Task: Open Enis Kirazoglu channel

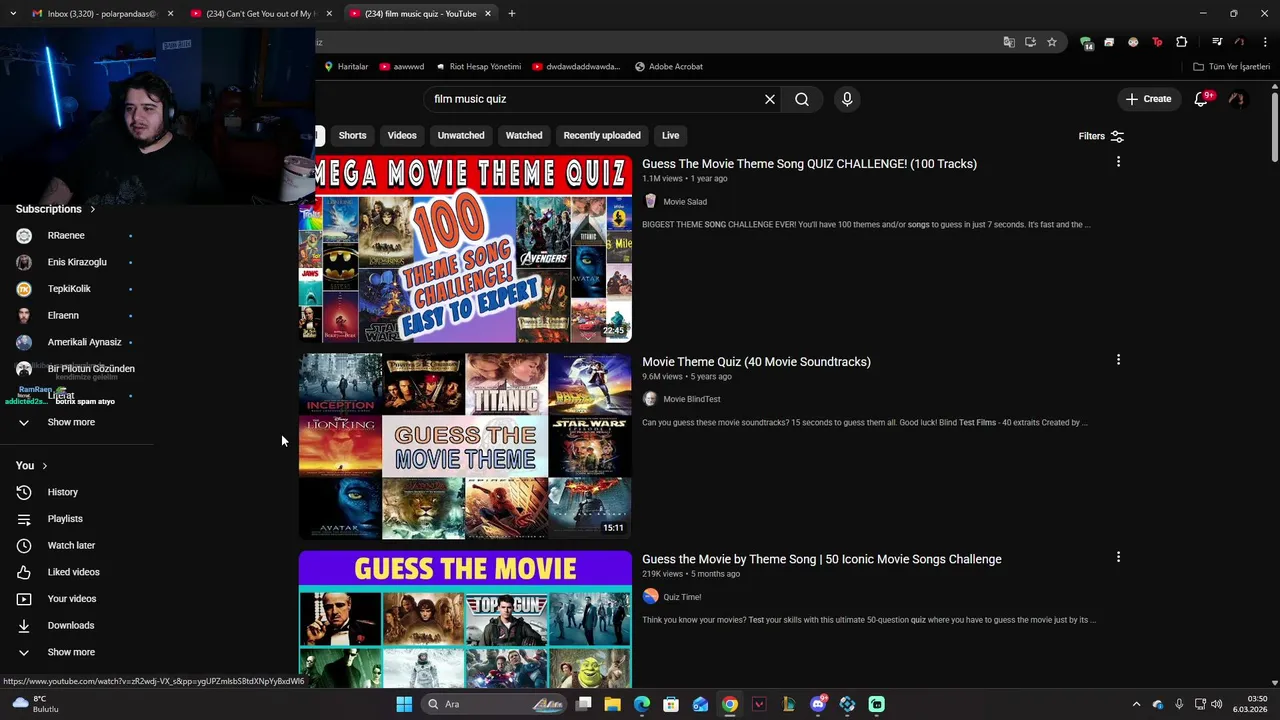Action: (x=76, y=262)
